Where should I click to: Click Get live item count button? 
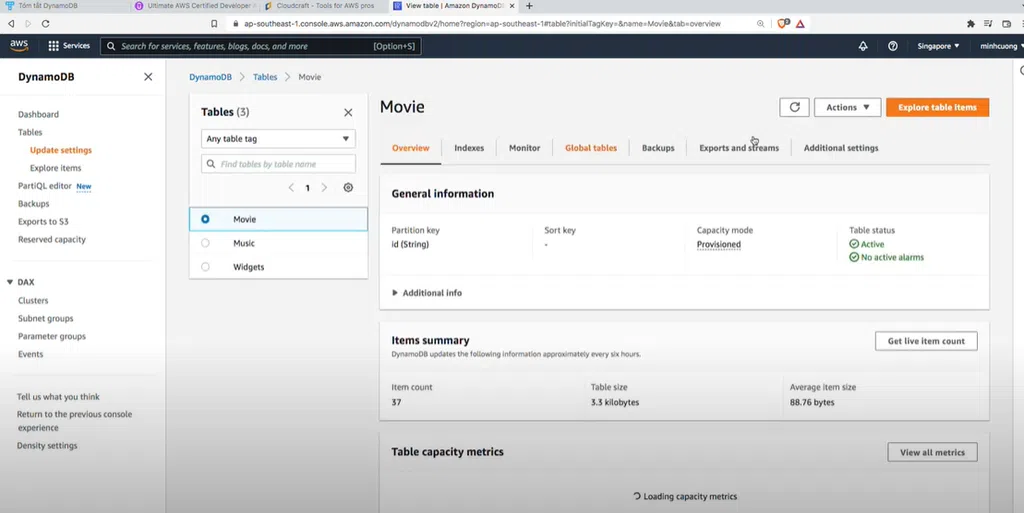click(x=926, y=341)
